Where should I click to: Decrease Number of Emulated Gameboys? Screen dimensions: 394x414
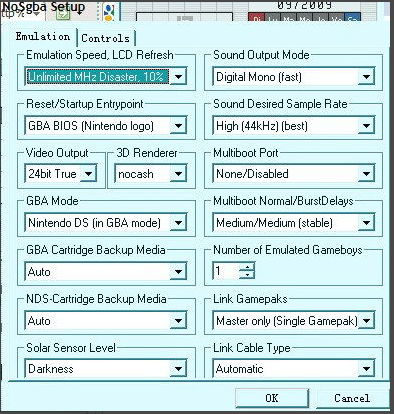(247, 275)
